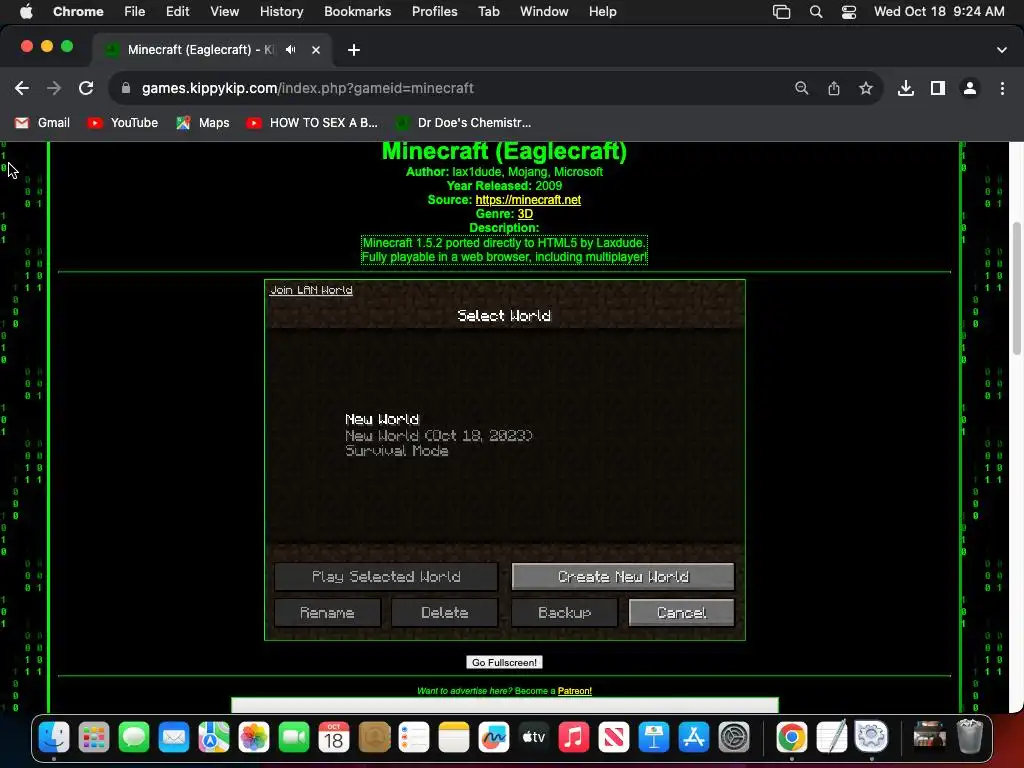This screenshot has height=768, width=1024.
Task: Open FaceTime from the Dock
Action: pos(294,737)
